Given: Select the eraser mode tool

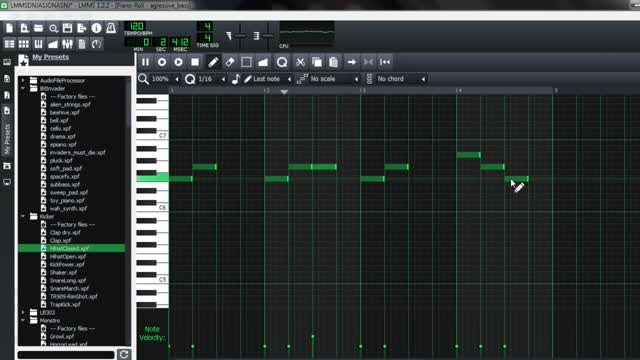Looking at the screenshot, I should (x=230, y=62).
